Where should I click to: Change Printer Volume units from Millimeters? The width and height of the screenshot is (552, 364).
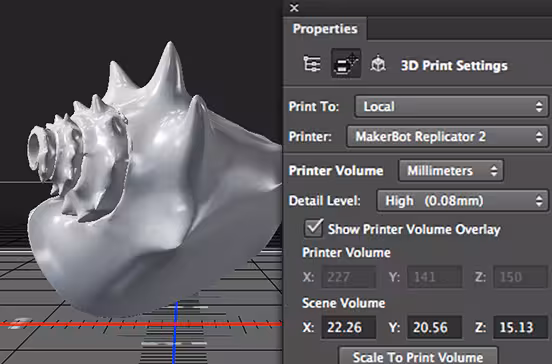coord(451,171)
